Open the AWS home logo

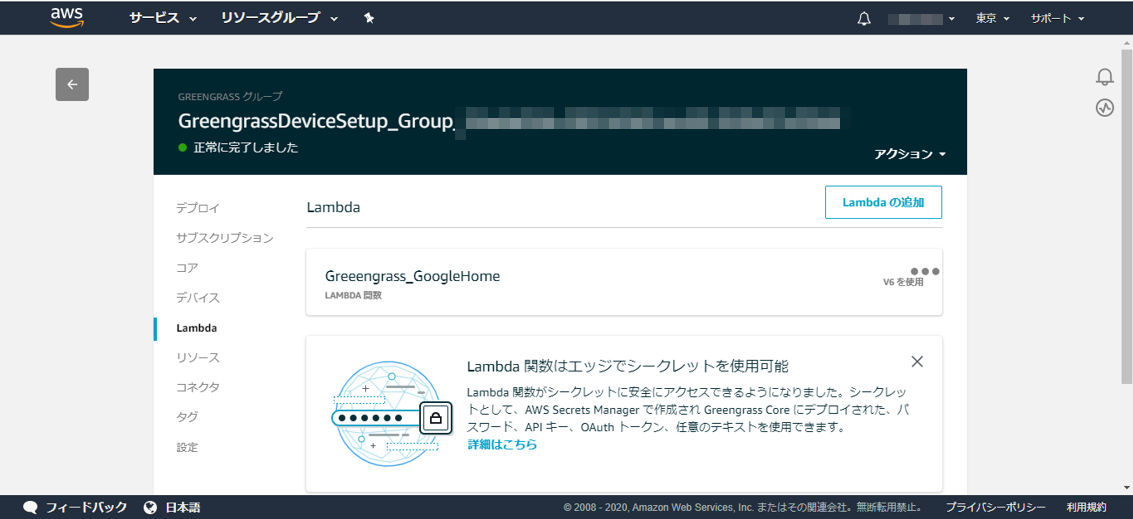(x=67, y=18)
